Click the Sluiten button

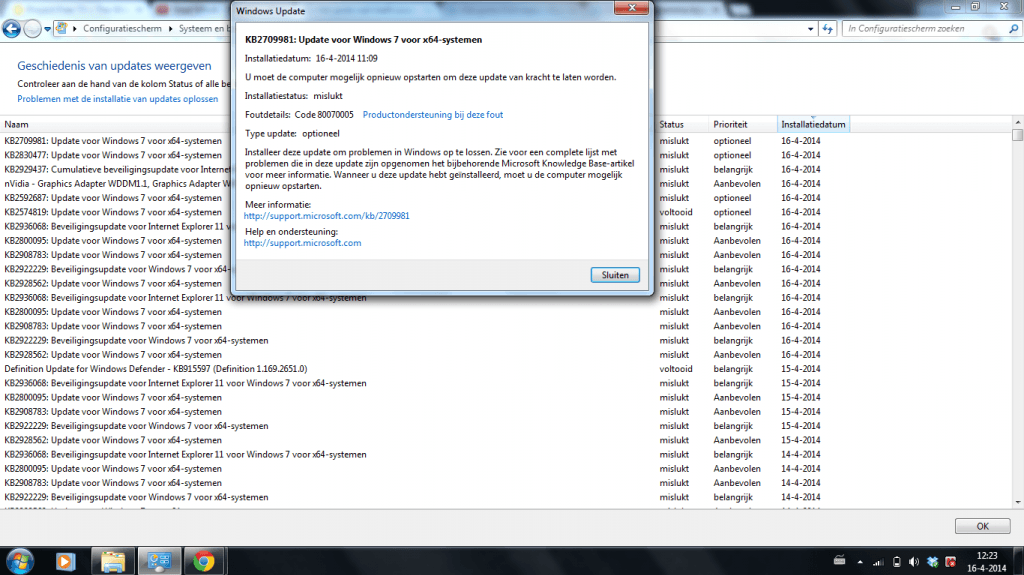[615, 275]
